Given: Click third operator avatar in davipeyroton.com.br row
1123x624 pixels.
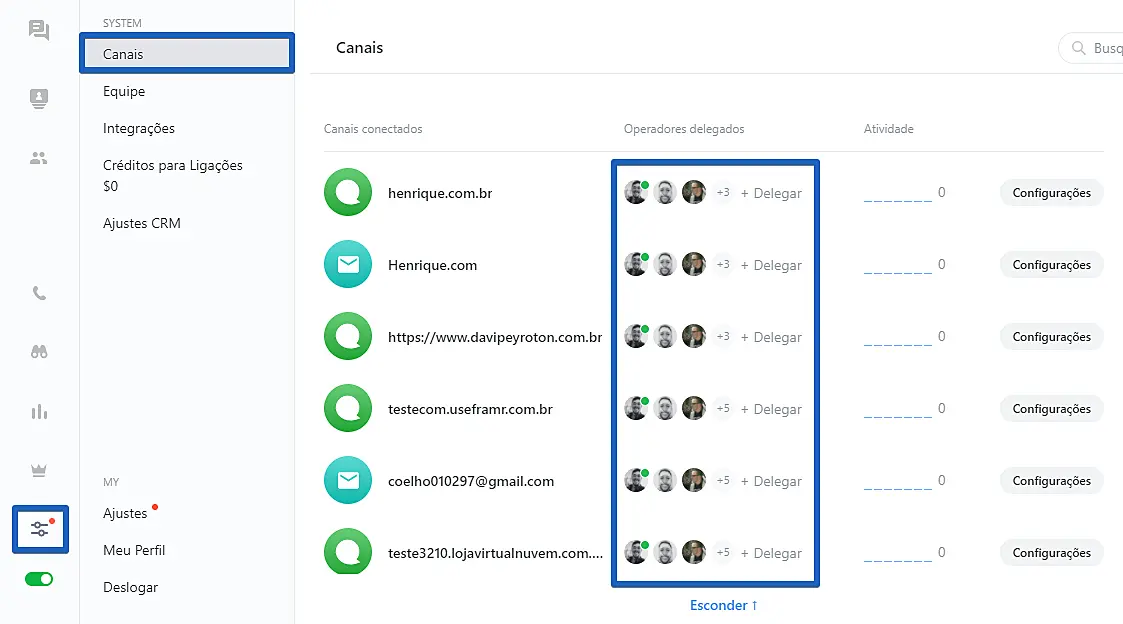Looking at the screenshot, I should tap(694, 336).
